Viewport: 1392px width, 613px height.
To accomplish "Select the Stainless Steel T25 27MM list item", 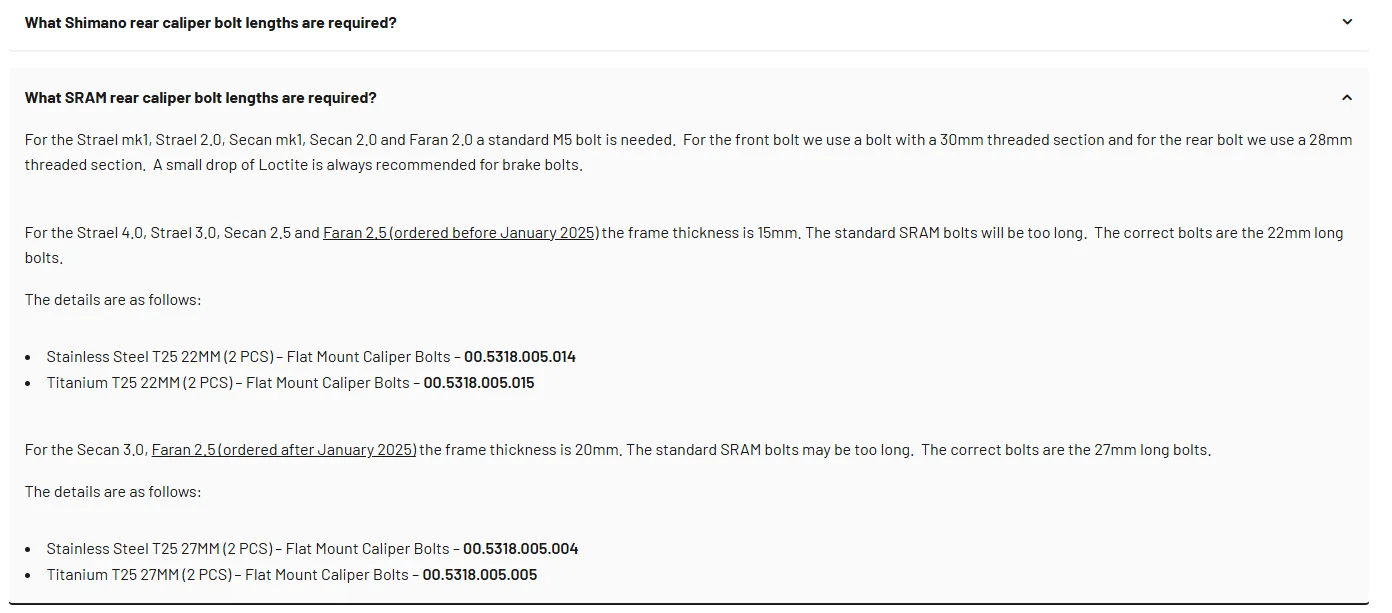I will pyautogui.click(x=248, y=549).
